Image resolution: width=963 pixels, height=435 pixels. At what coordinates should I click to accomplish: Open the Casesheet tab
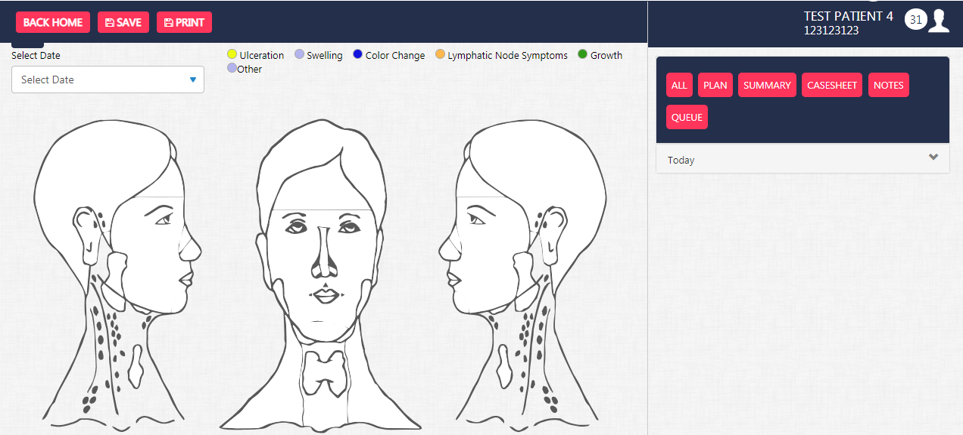[x=831, y=85]
